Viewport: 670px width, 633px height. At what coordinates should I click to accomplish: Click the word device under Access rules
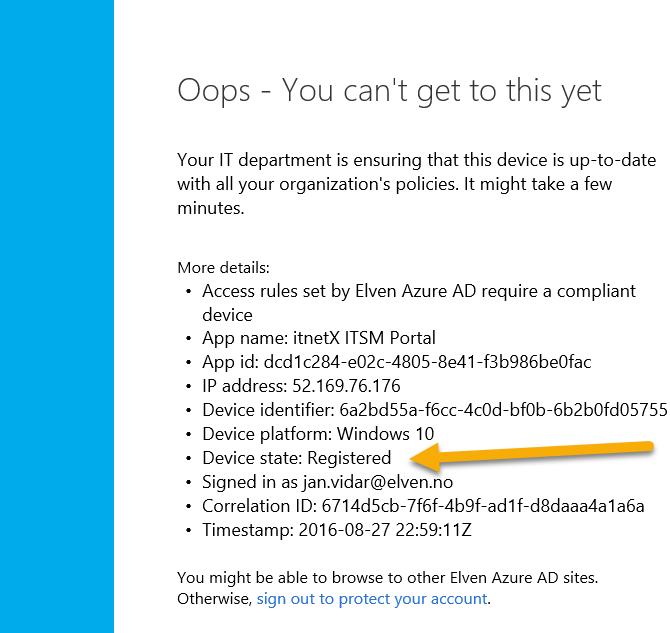[227, 315]
